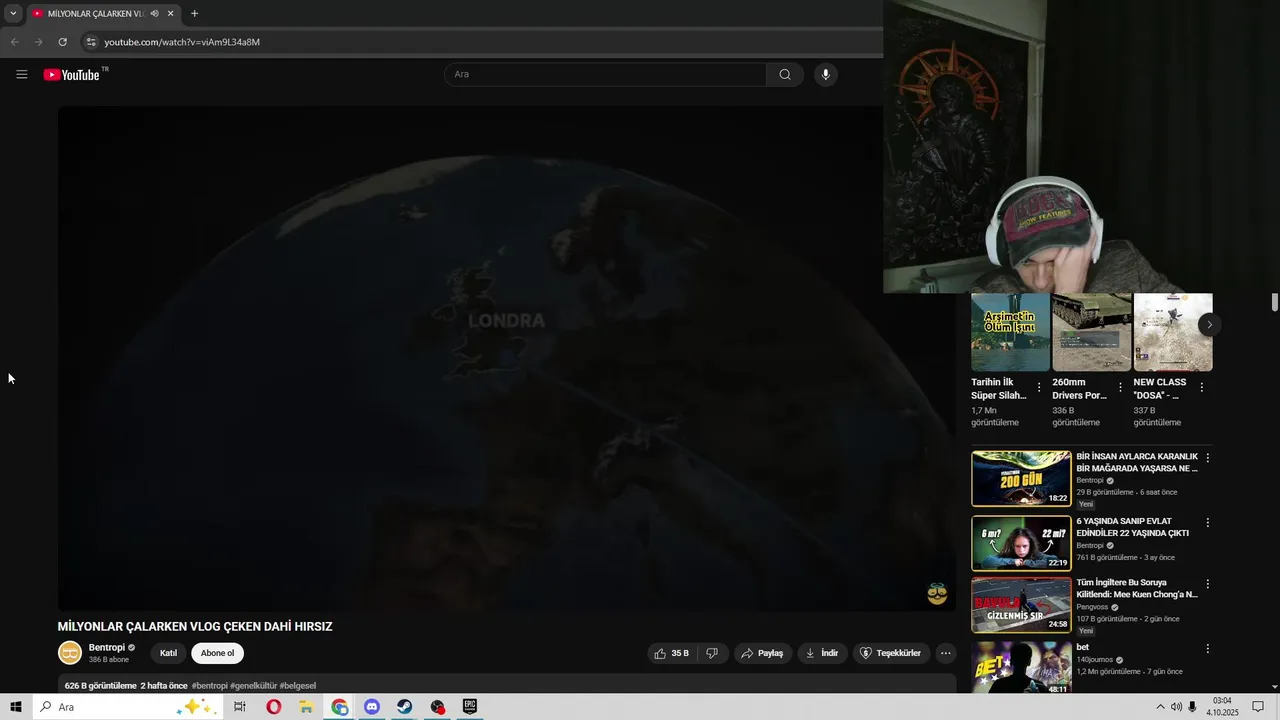Screen dimensions: 1280x720
Task: Open a new Chrome tab
Action: pyautogui.click(x=194, y=14)
